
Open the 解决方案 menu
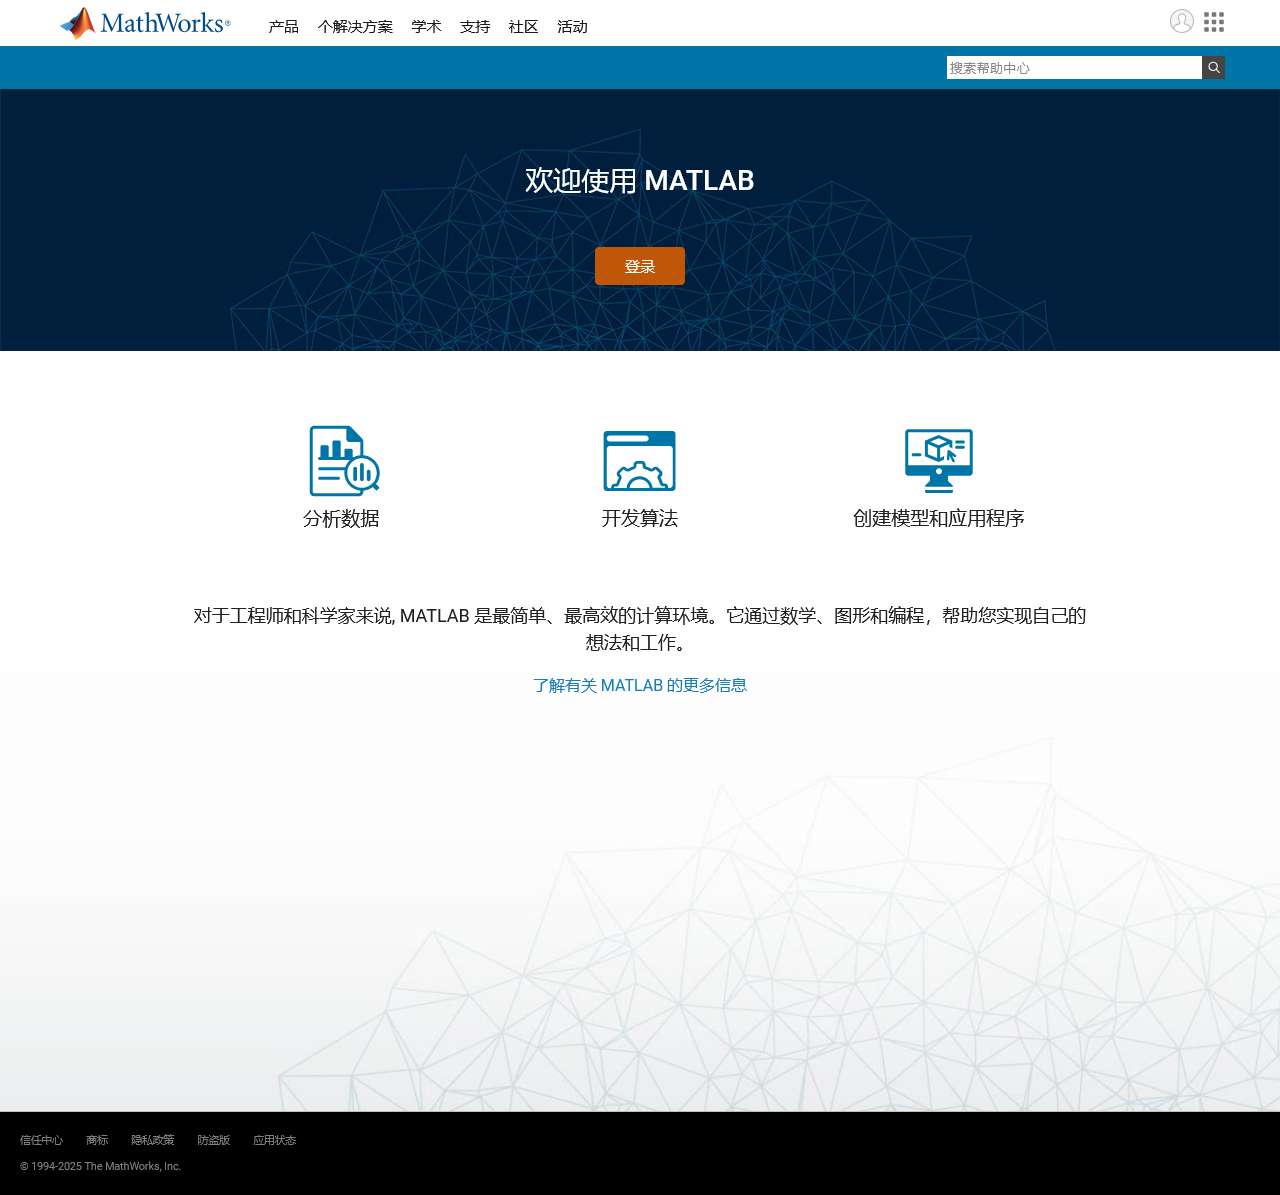click(x=355, y=27)
